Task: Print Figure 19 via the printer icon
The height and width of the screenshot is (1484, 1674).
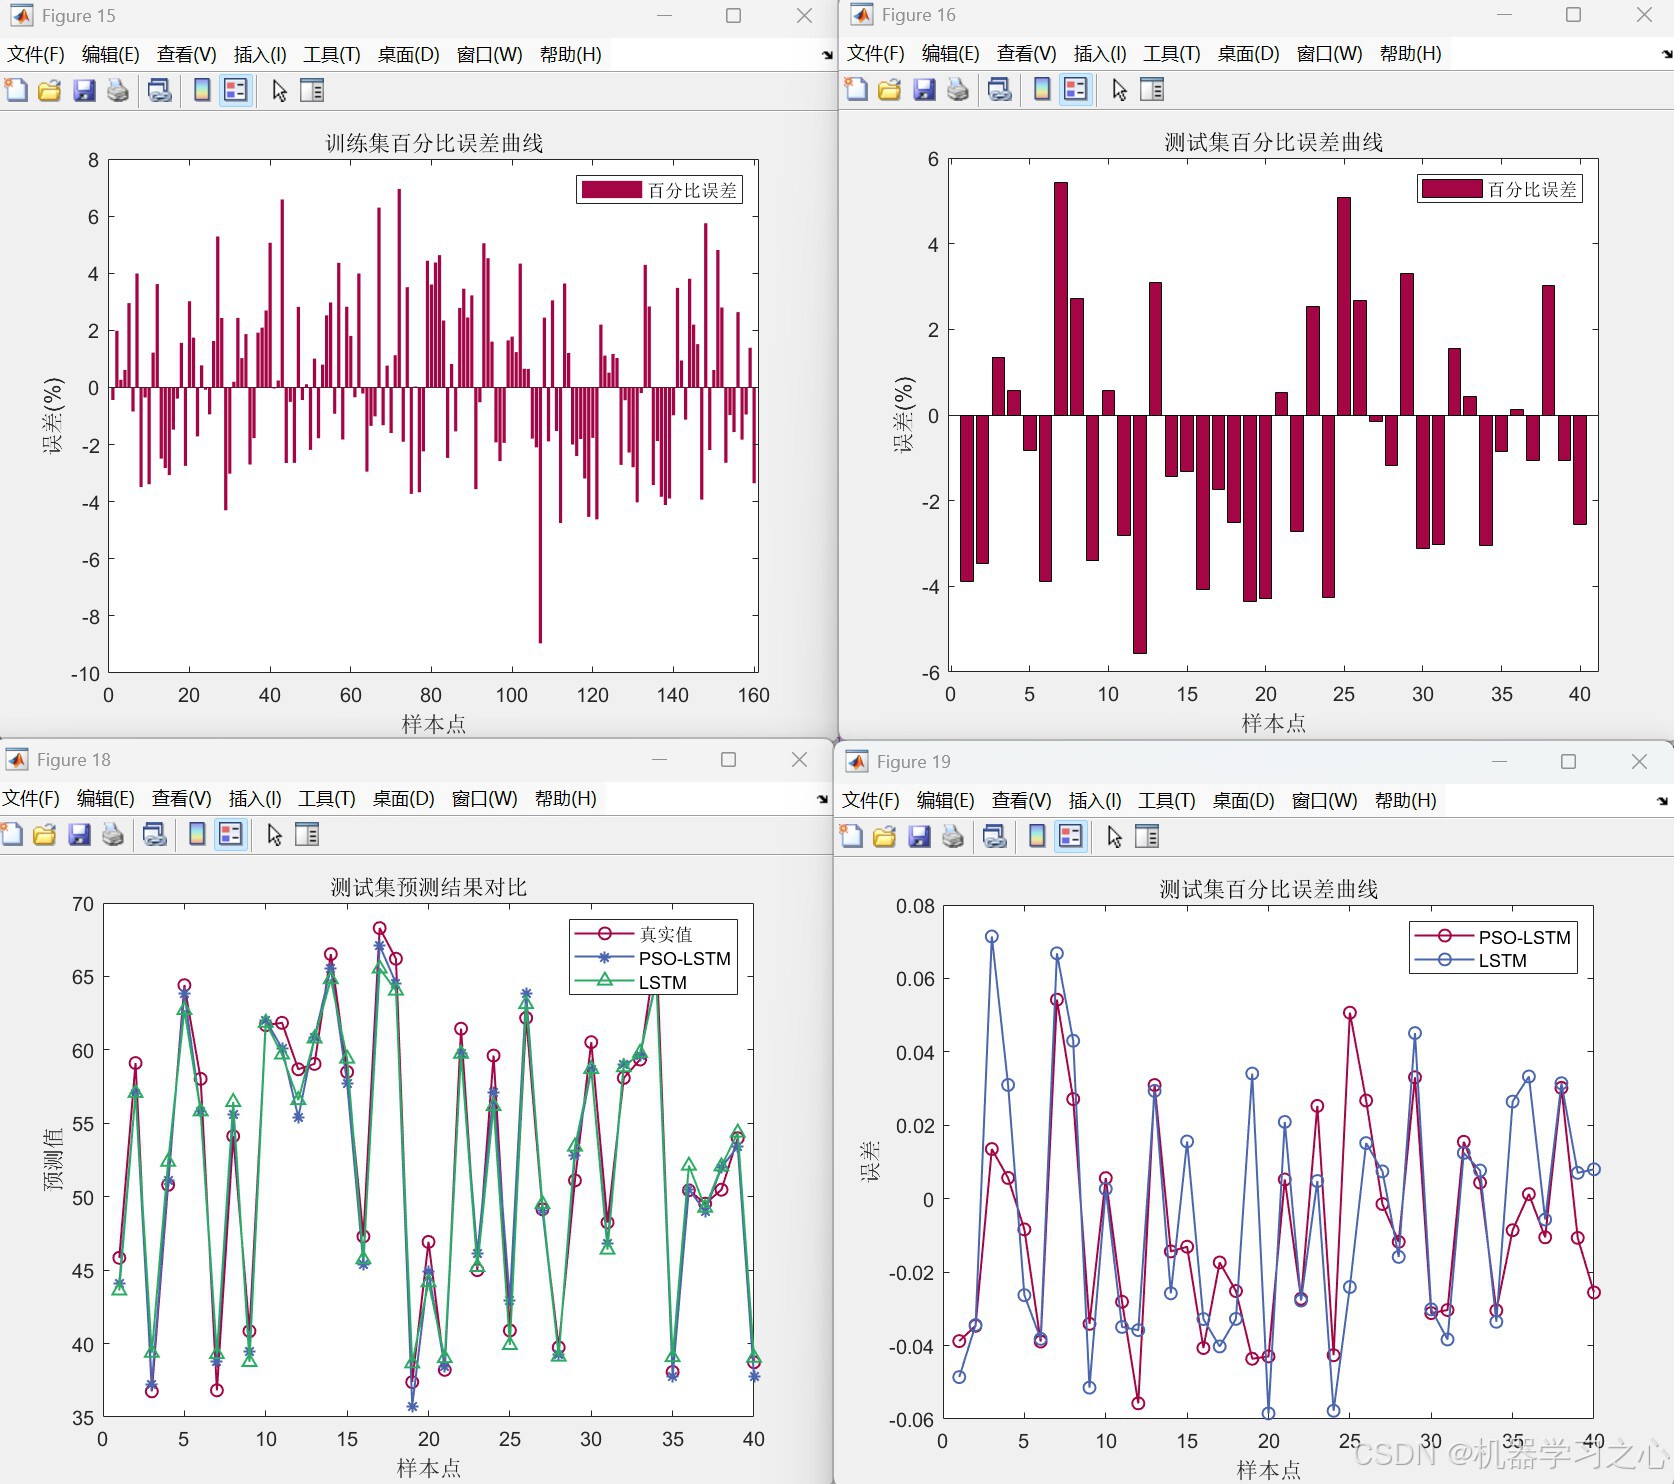Action: point(953,837)
